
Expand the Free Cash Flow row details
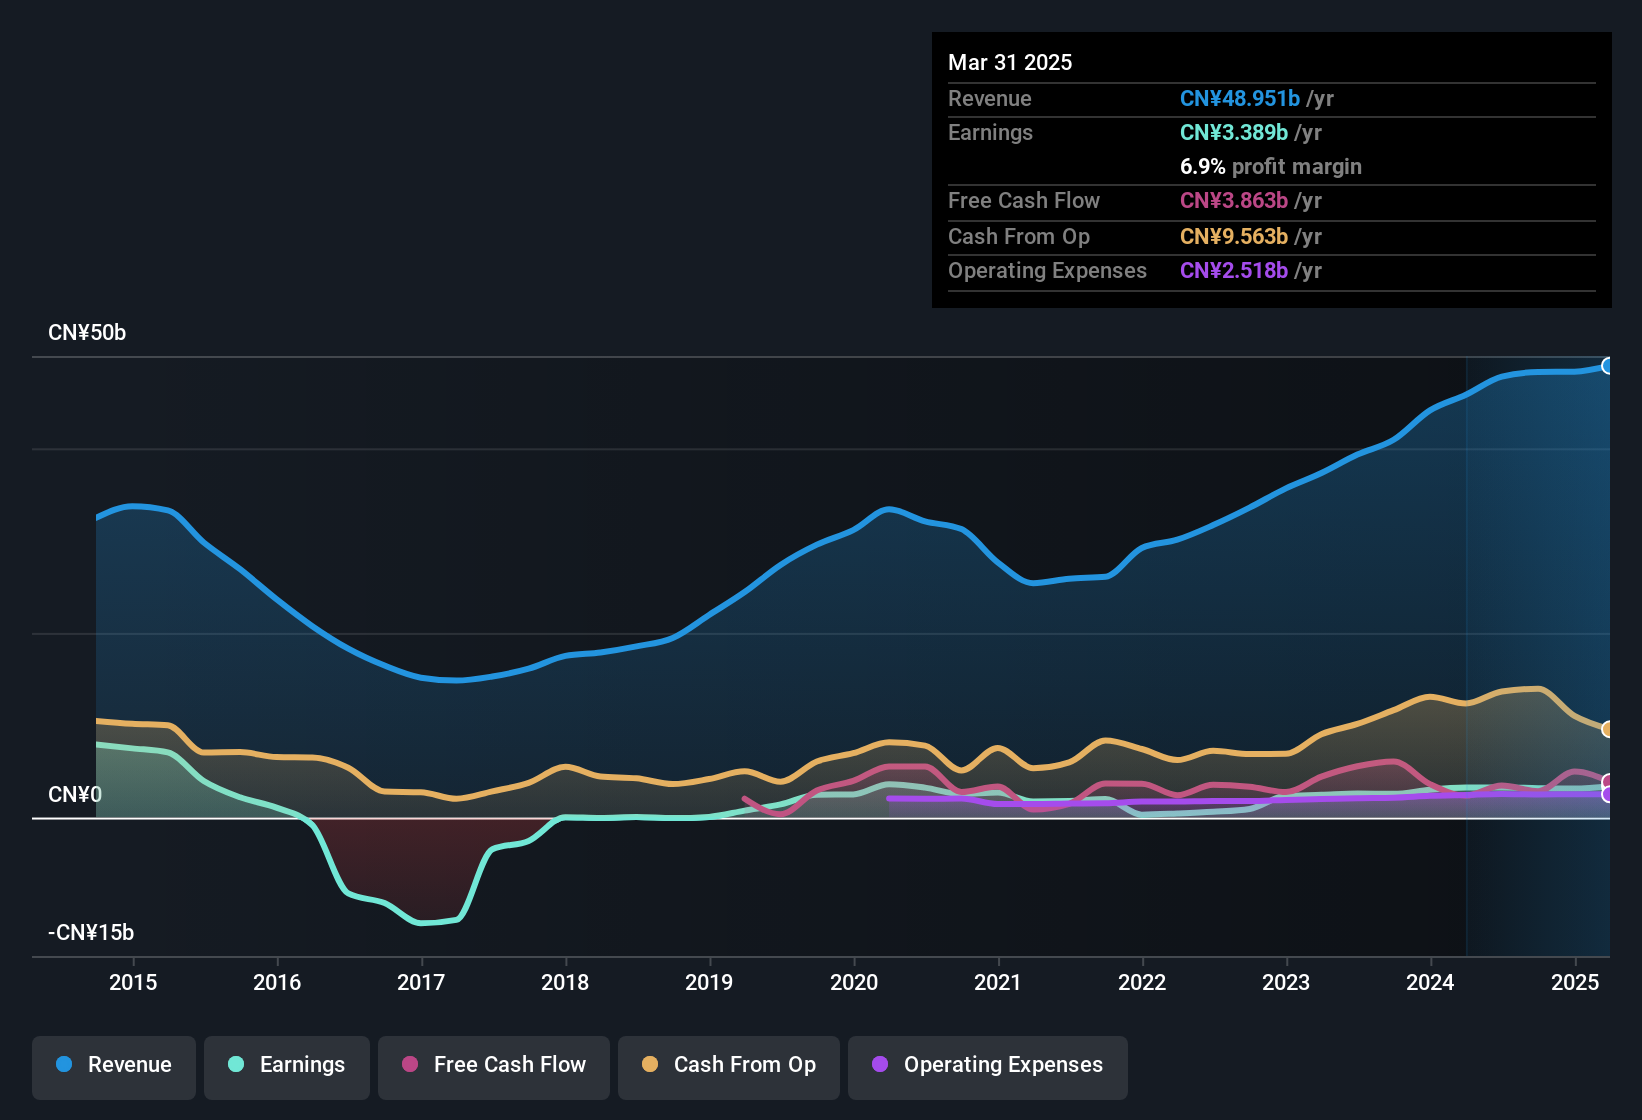pos(1024,201)
